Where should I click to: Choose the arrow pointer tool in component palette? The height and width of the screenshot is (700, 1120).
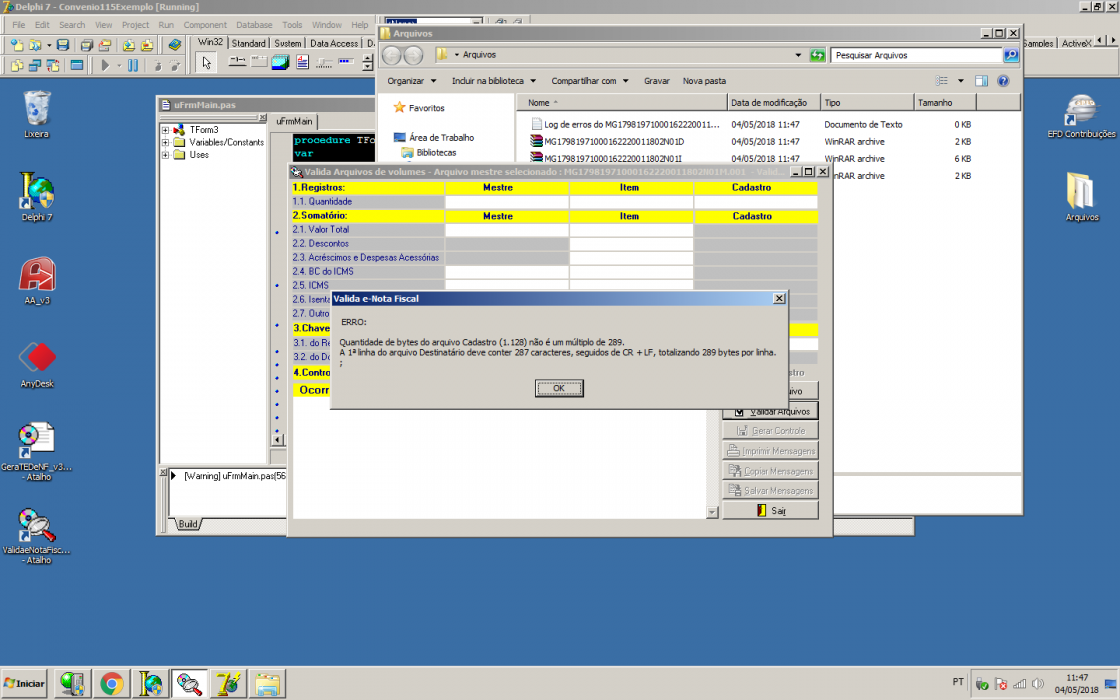[206, 64]
